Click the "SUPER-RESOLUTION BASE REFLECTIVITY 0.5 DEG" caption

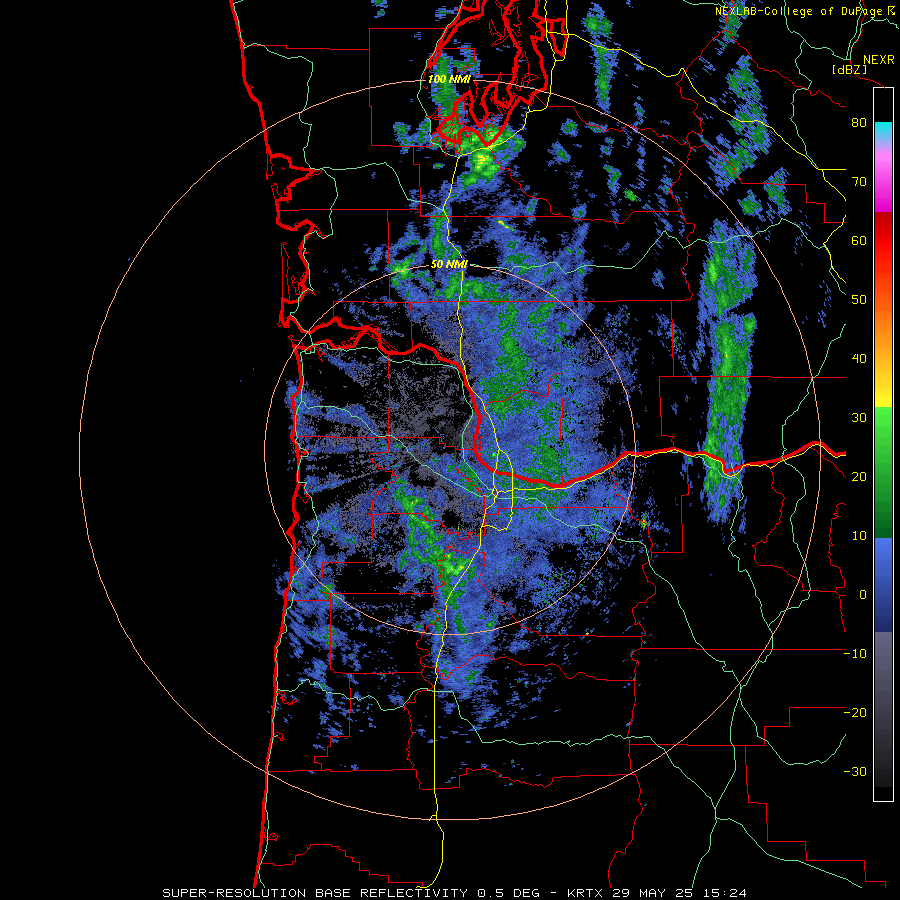tap(351, 893)
